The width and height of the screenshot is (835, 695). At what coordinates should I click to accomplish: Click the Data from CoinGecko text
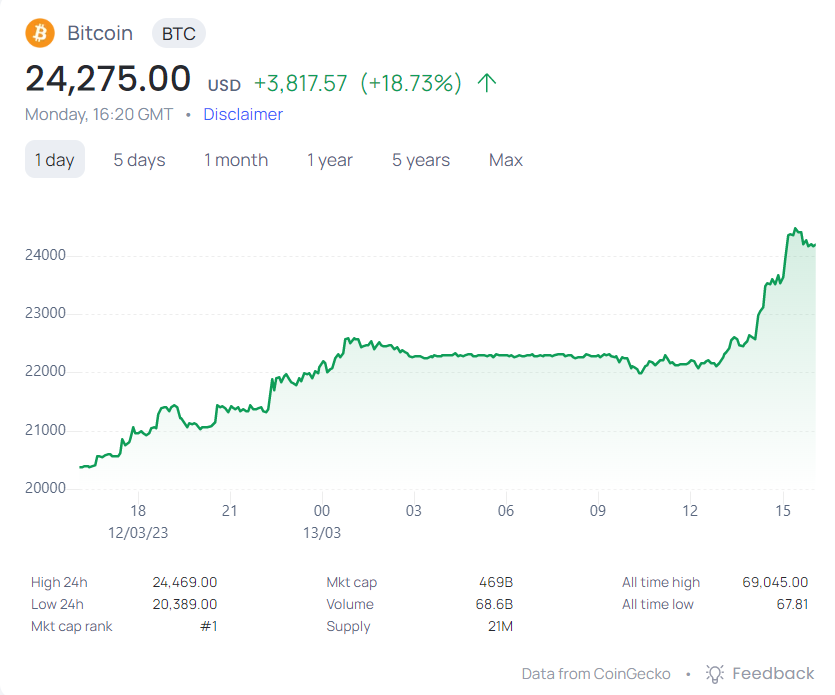596,674
